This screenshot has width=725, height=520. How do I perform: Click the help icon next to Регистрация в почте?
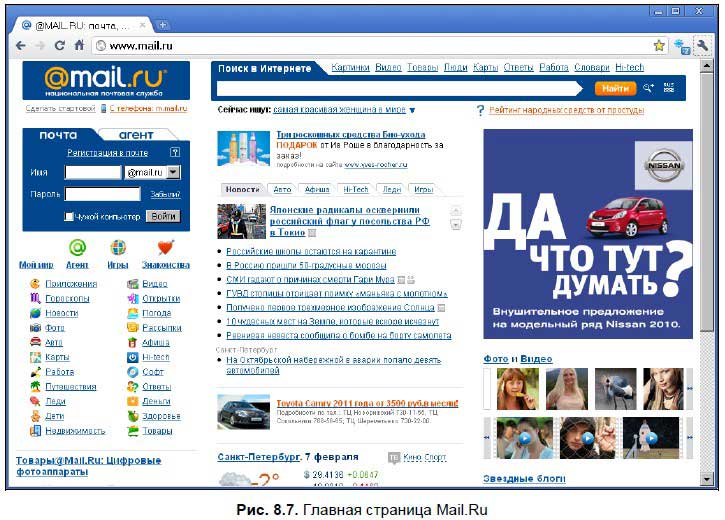(174, 152)
